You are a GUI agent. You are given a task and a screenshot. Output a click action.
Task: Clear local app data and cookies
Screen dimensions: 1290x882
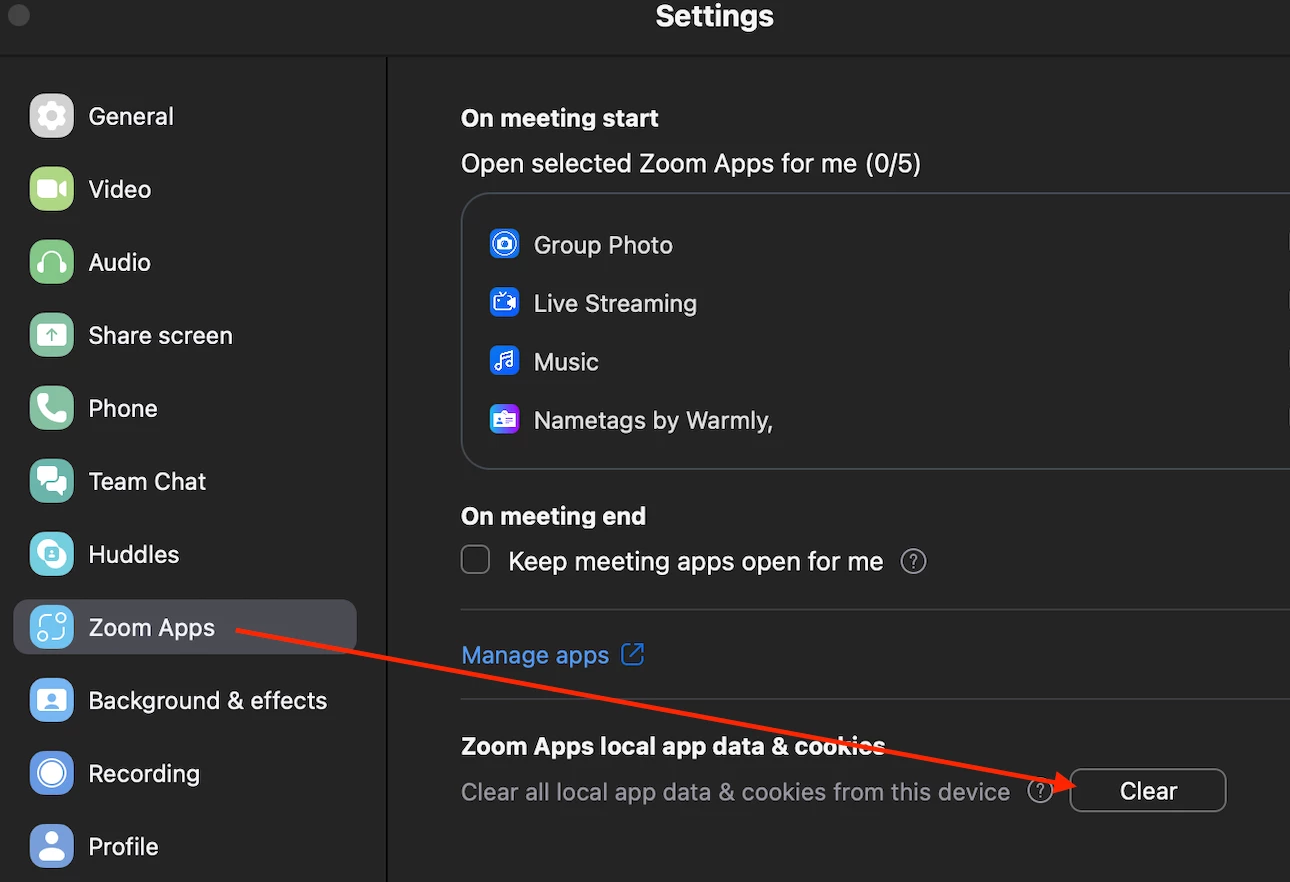click(1148, 790)
